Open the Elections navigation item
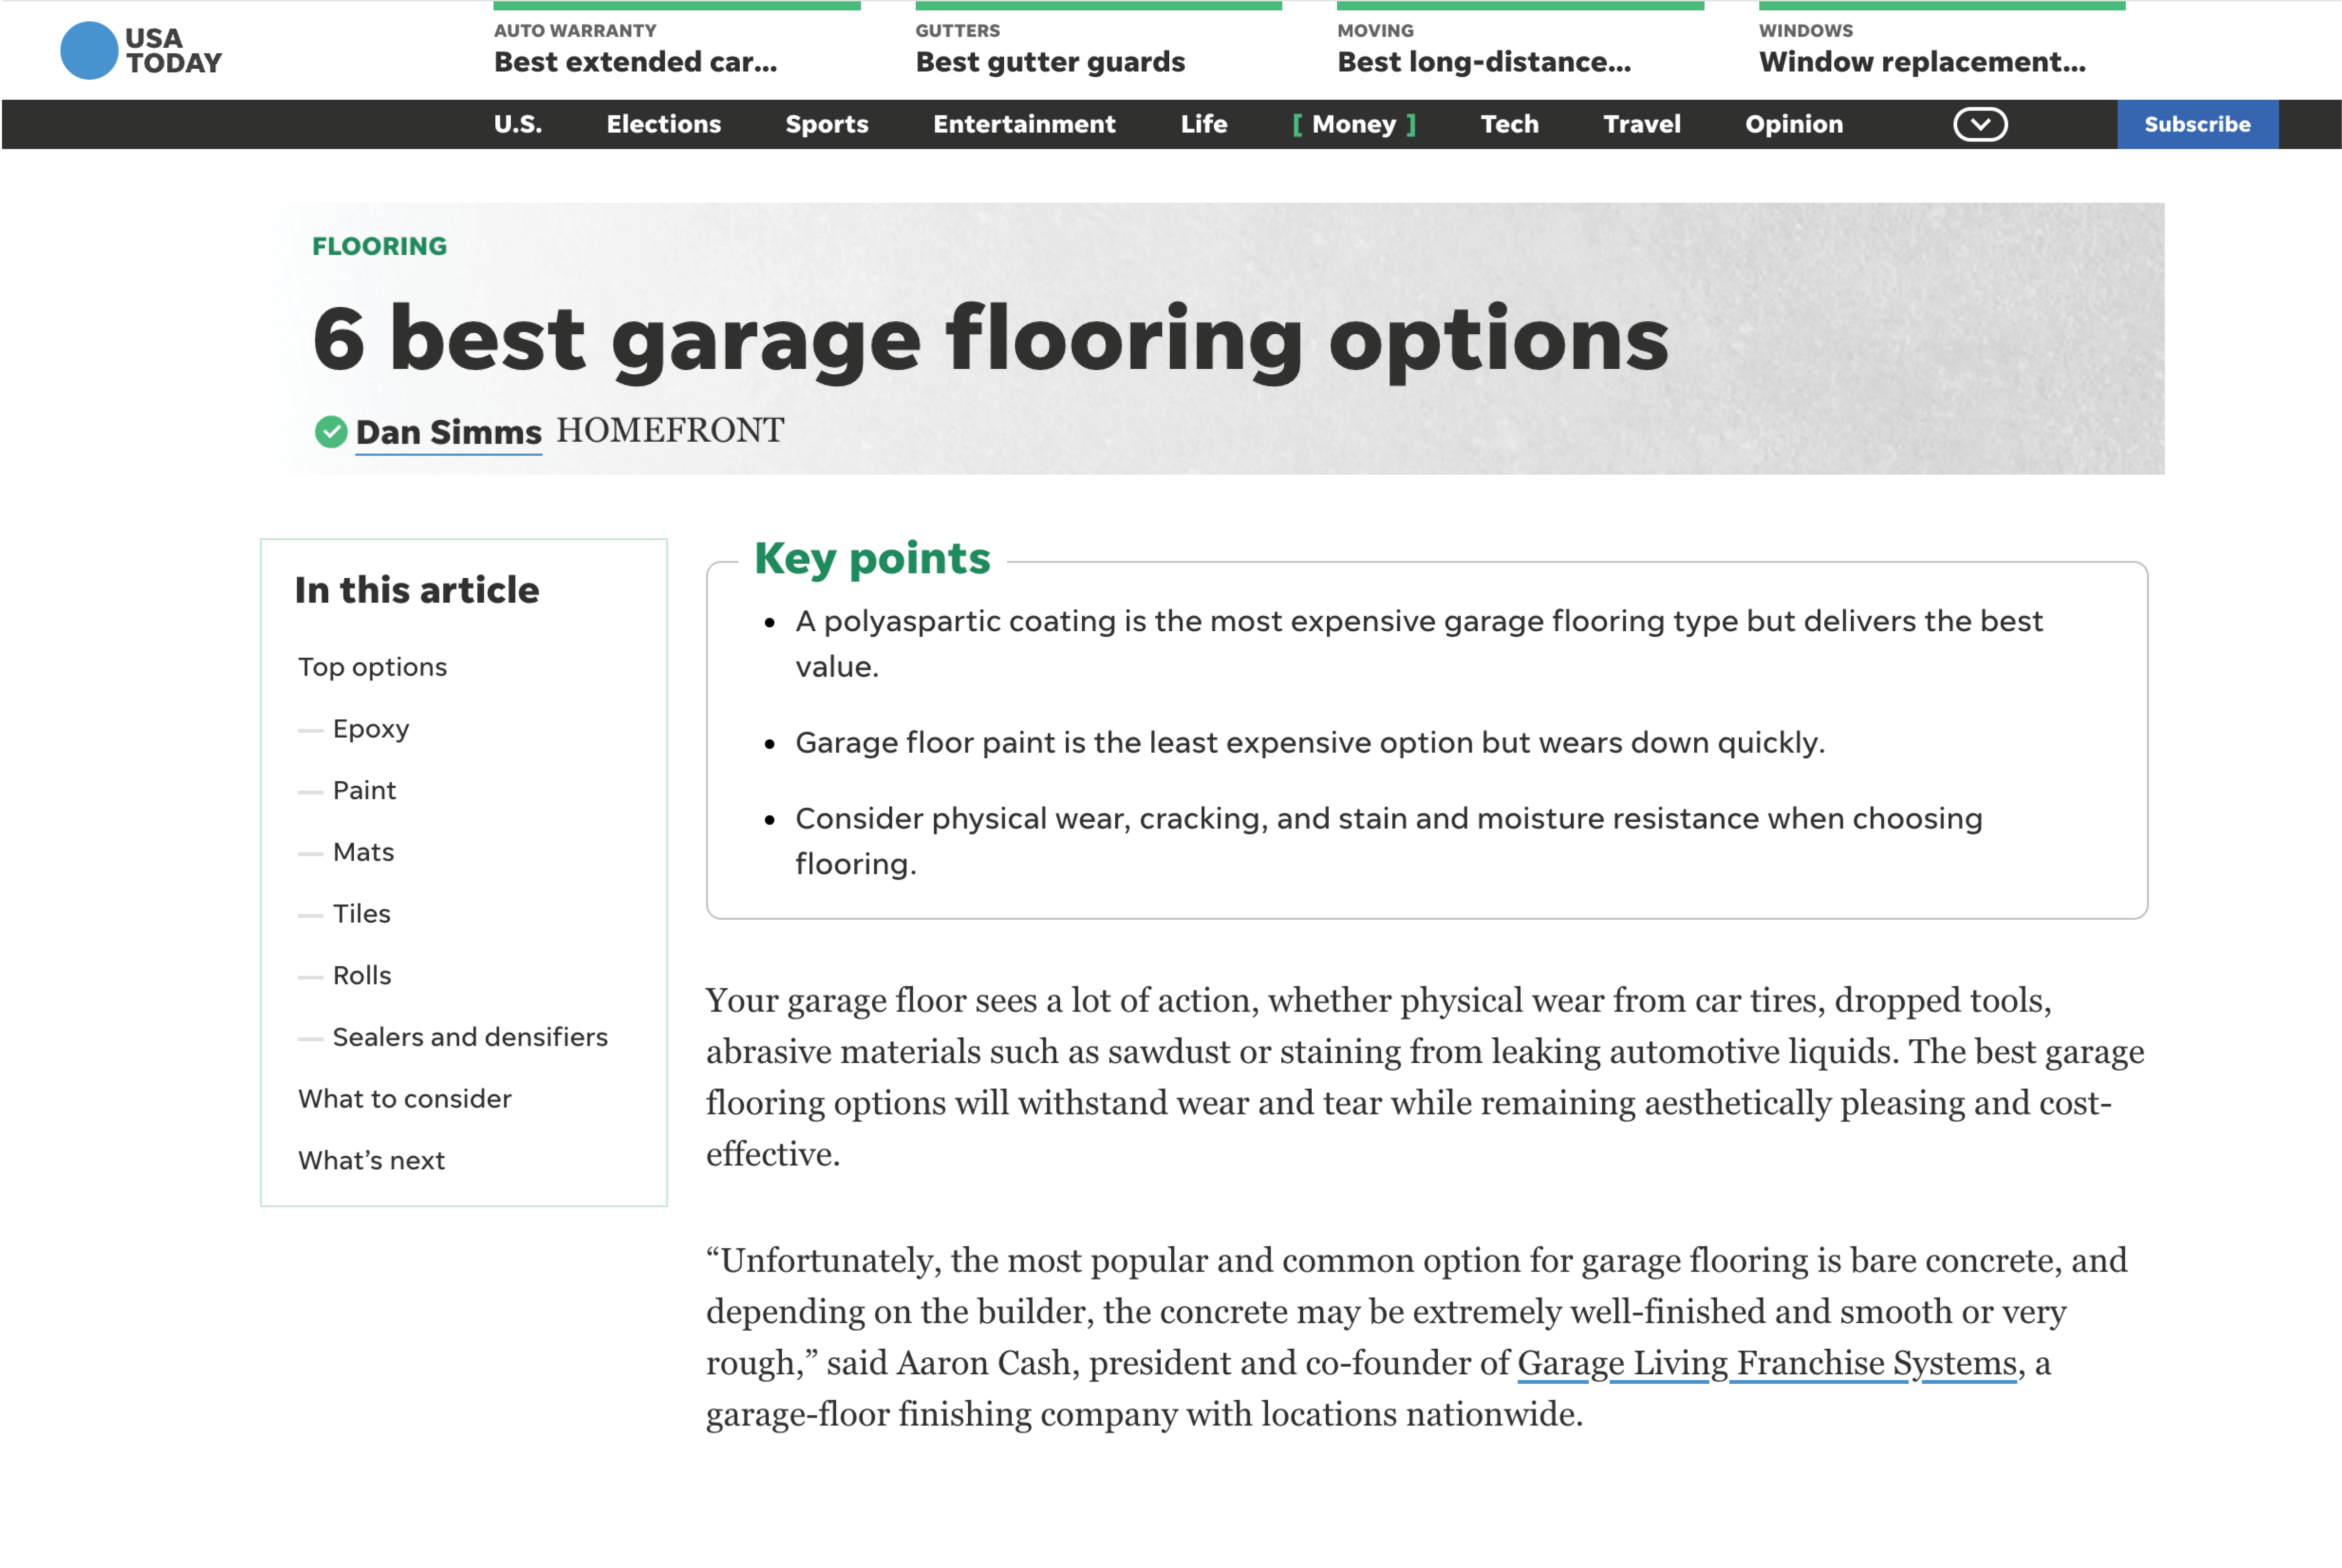This screenshot has height=1568, width=2342. click(x=663, y=124)
